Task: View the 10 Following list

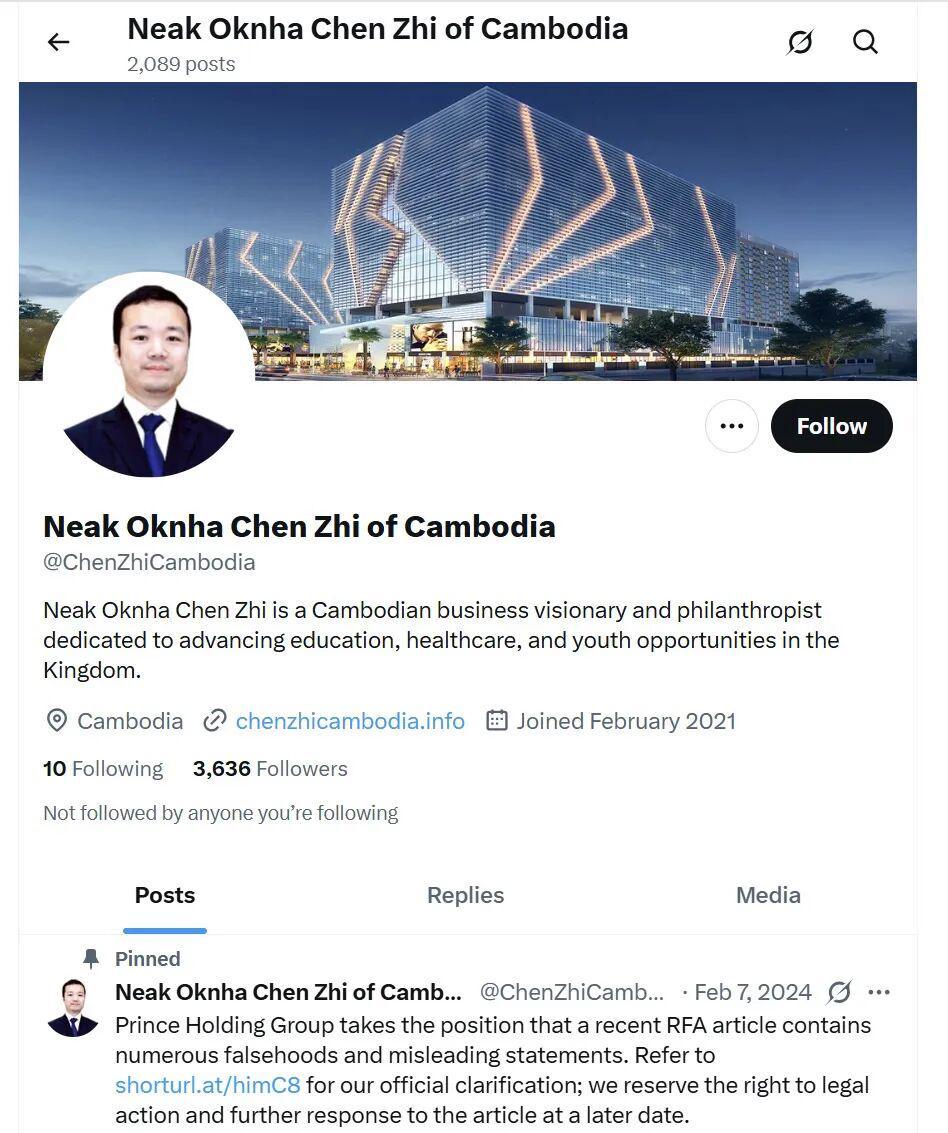Action: tap(103, 769)
